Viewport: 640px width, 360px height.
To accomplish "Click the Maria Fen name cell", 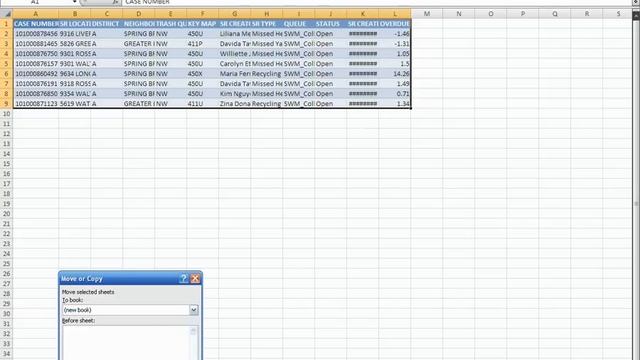I will point(235,73).
